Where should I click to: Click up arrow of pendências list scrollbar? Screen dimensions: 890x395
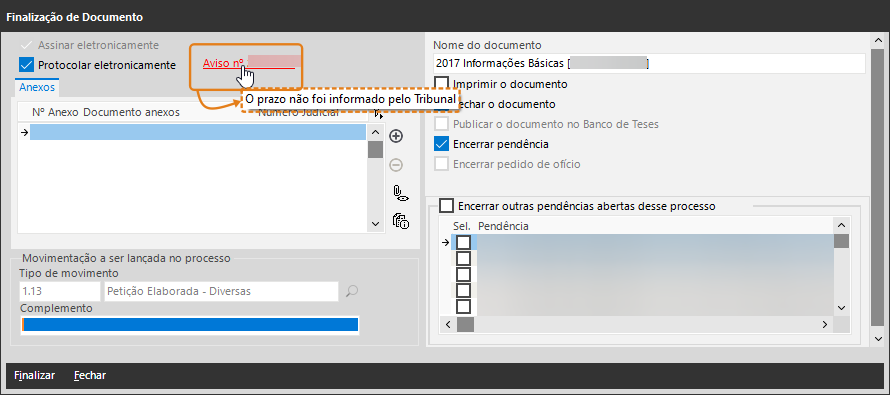click(x=841, y=226)
